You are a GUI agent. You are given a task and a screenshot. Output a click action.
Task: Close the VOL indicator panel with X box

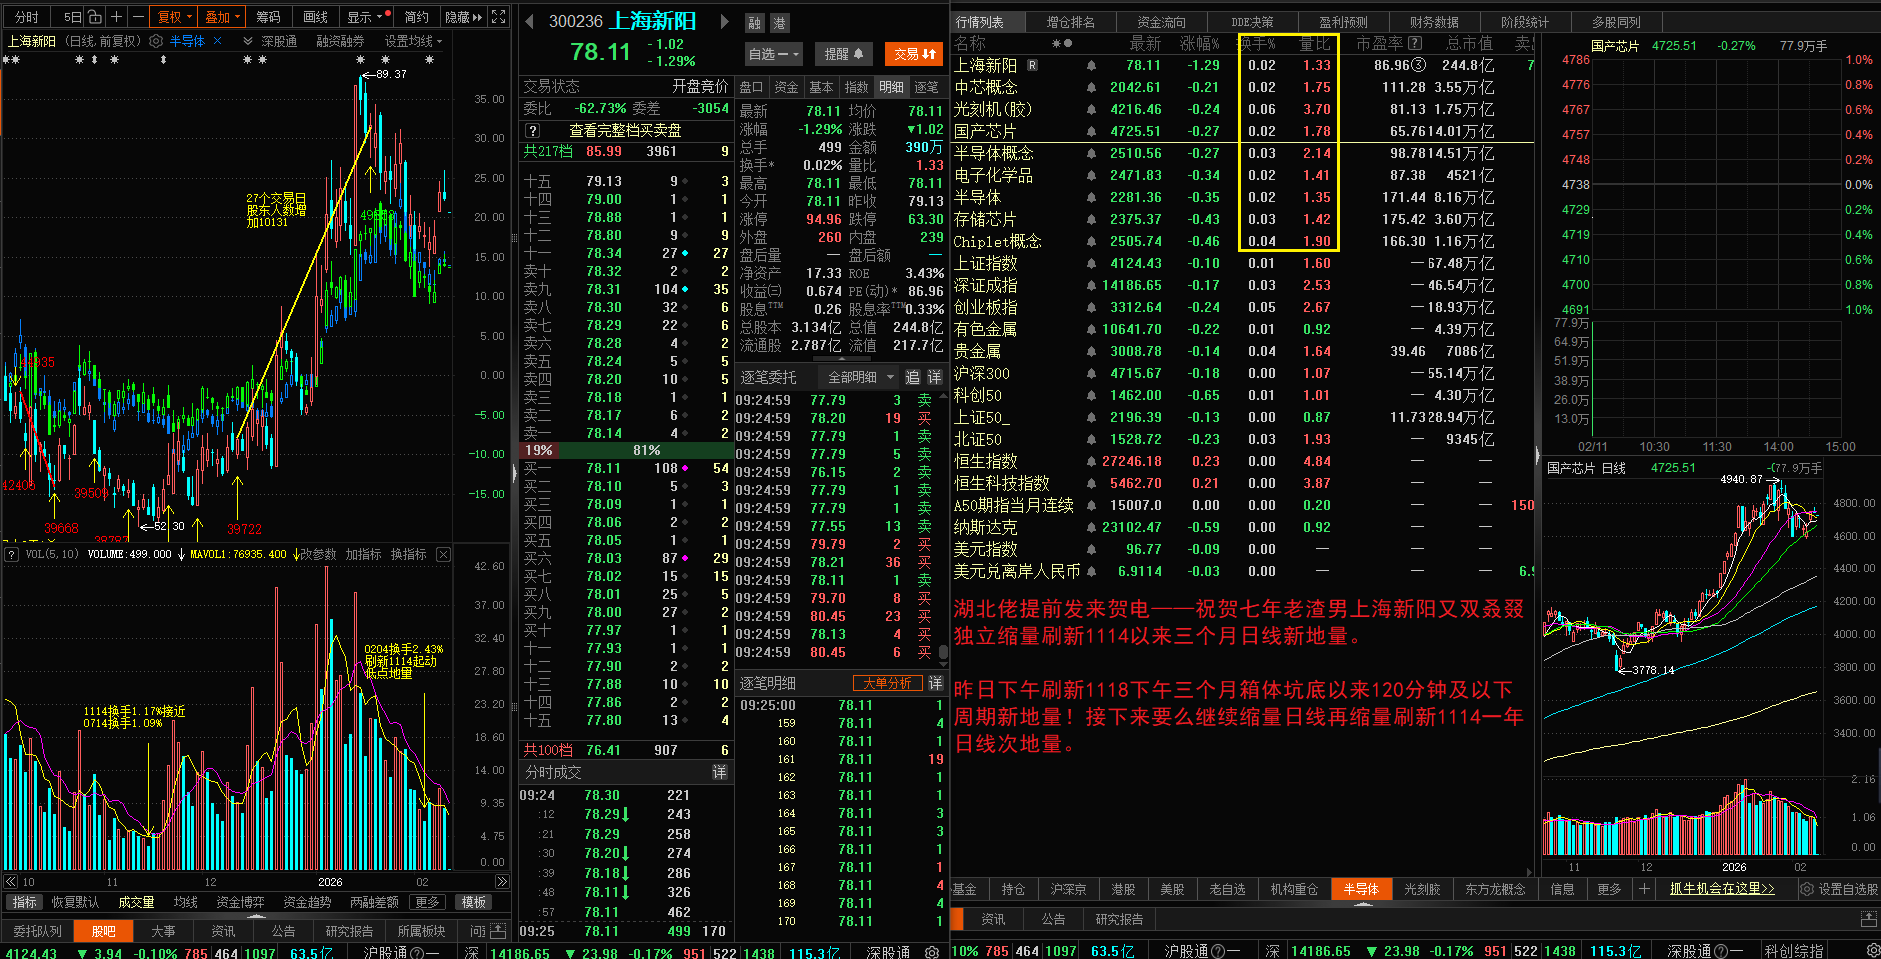click(444, 554)
